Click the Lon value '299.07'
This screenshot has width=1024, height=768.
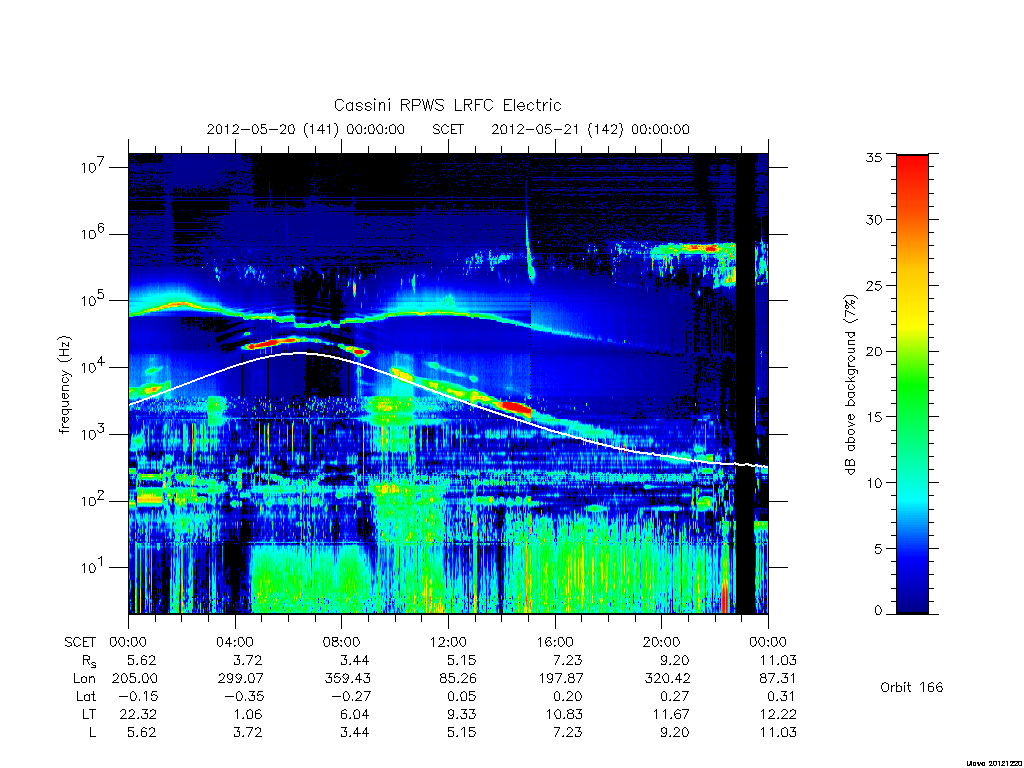pos(241,679)
